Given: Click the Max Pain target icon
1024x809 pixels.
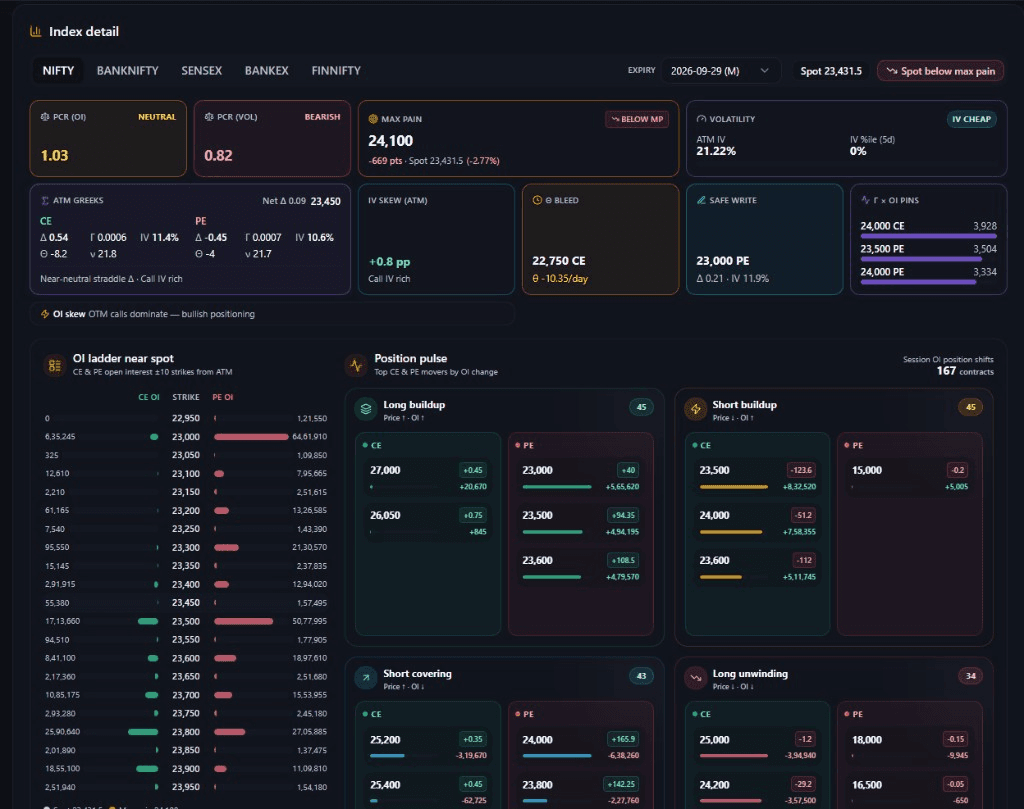Looking at the screenshot, I should point(374,119).
